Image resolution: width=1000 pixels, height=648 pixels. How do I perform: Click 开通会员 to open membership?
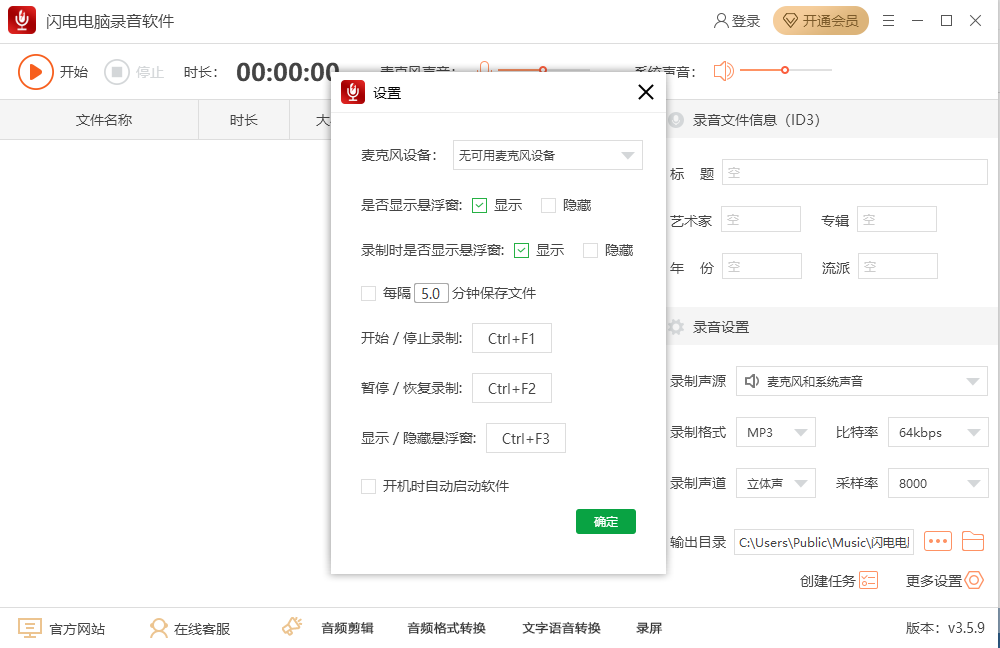click(x=821, y=20)
